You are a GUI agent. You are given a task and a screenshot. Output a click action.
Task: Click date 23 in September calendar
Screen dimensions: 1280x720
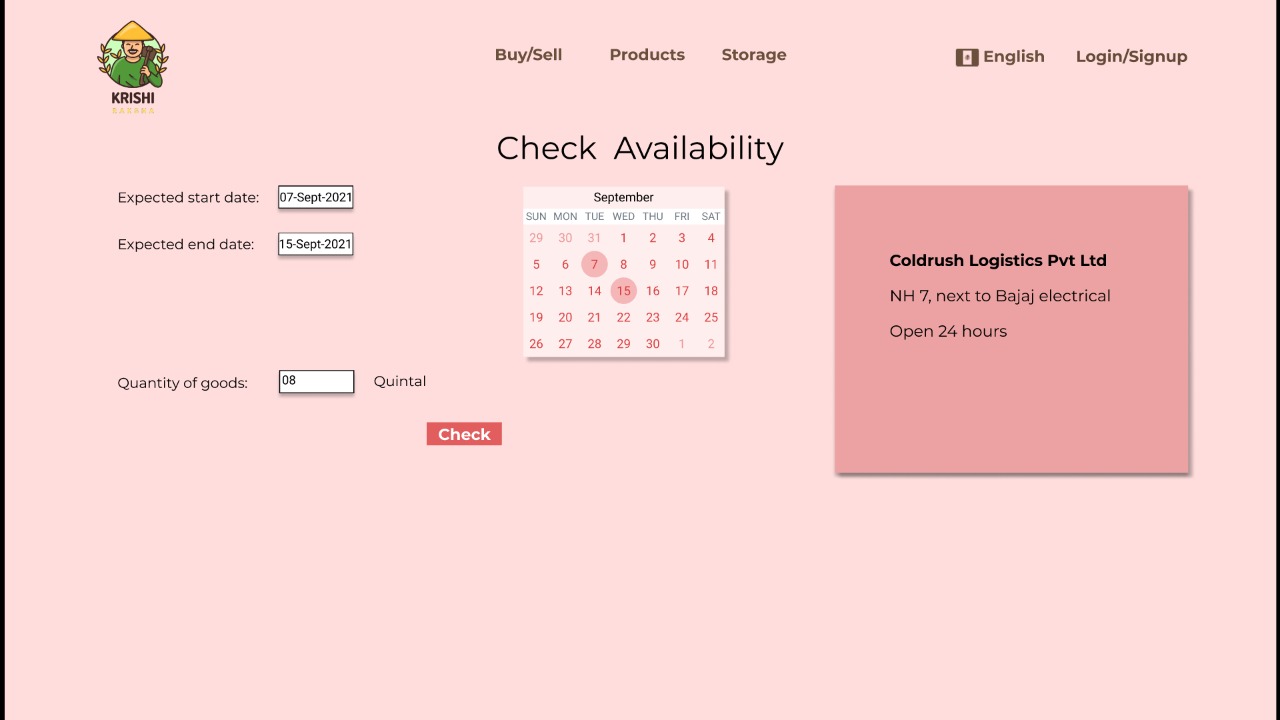(652, 317)
